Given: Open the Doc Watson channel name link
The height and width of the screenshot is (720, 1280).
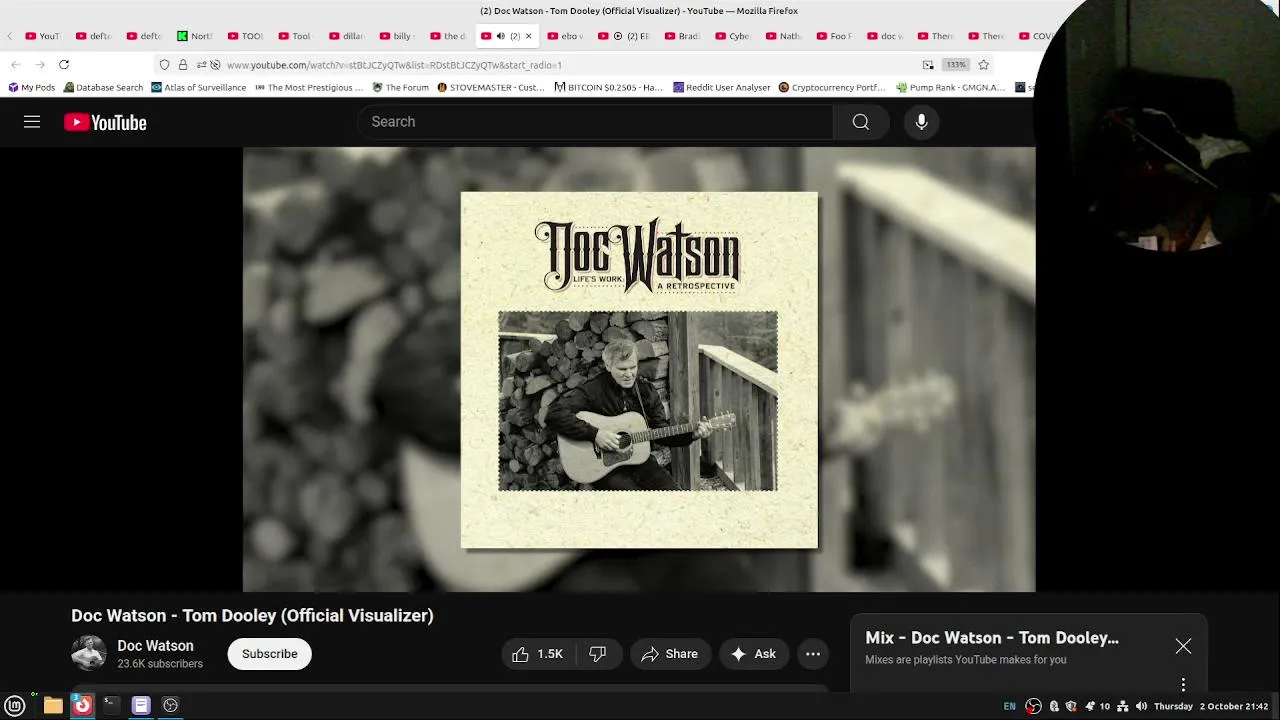Looking at the screenshot, I should (x=155, y=646).
